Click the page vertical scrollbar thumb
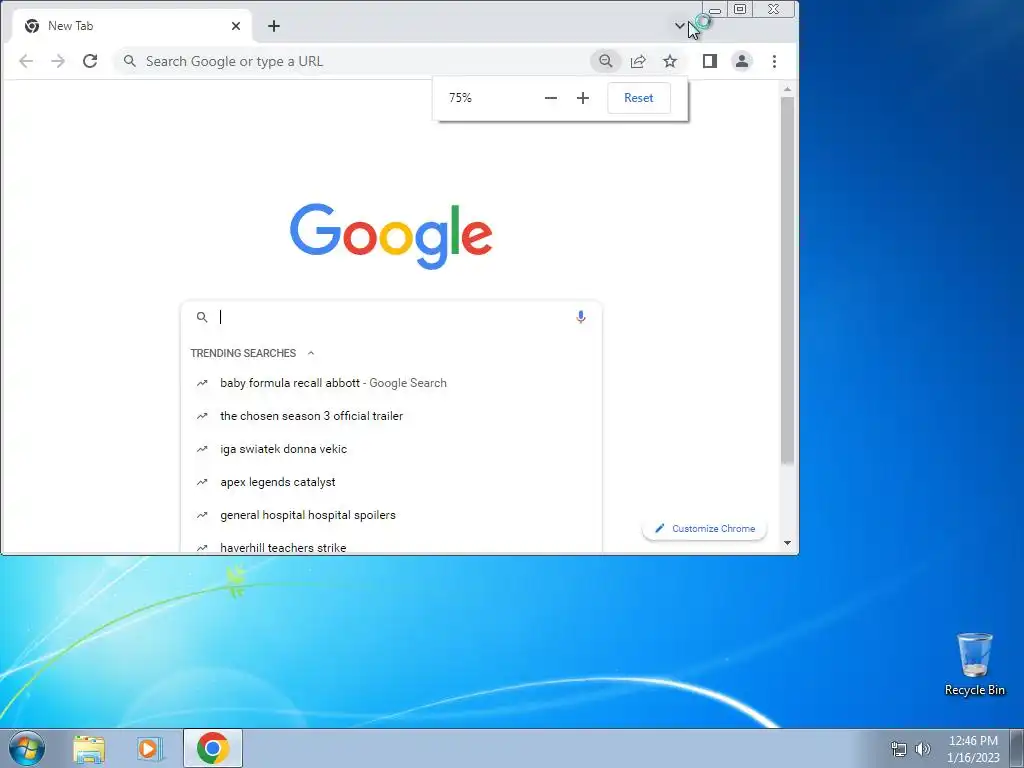1024x768 pixels. 787,281
